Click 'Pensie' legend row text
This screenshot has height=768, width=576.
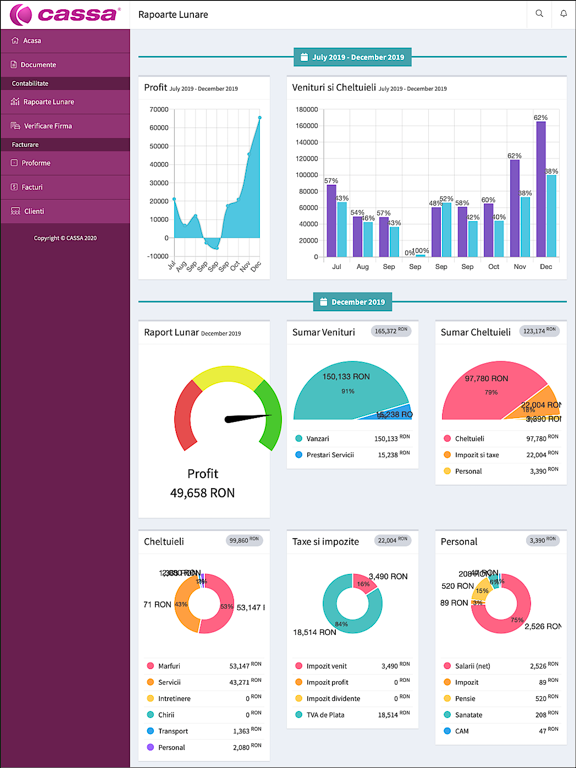click(465, 698)
